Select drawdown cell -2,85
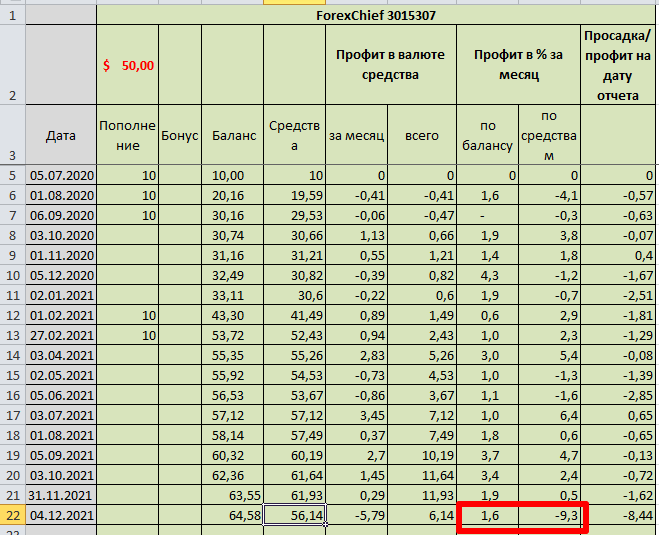 point(618,395)
